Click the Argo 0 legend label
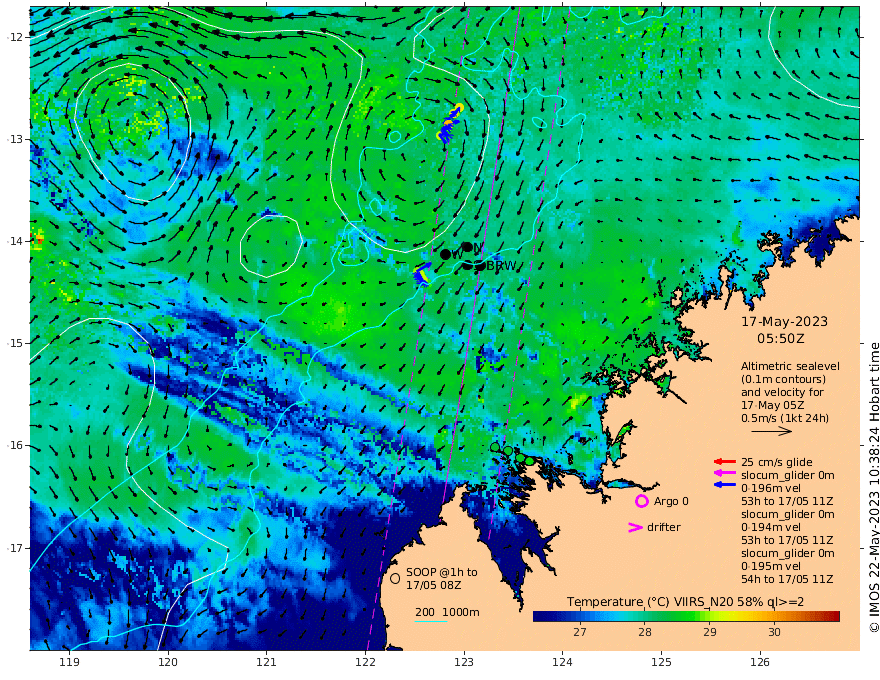Viewport: 880px width, 680px height. coord(671,501)
